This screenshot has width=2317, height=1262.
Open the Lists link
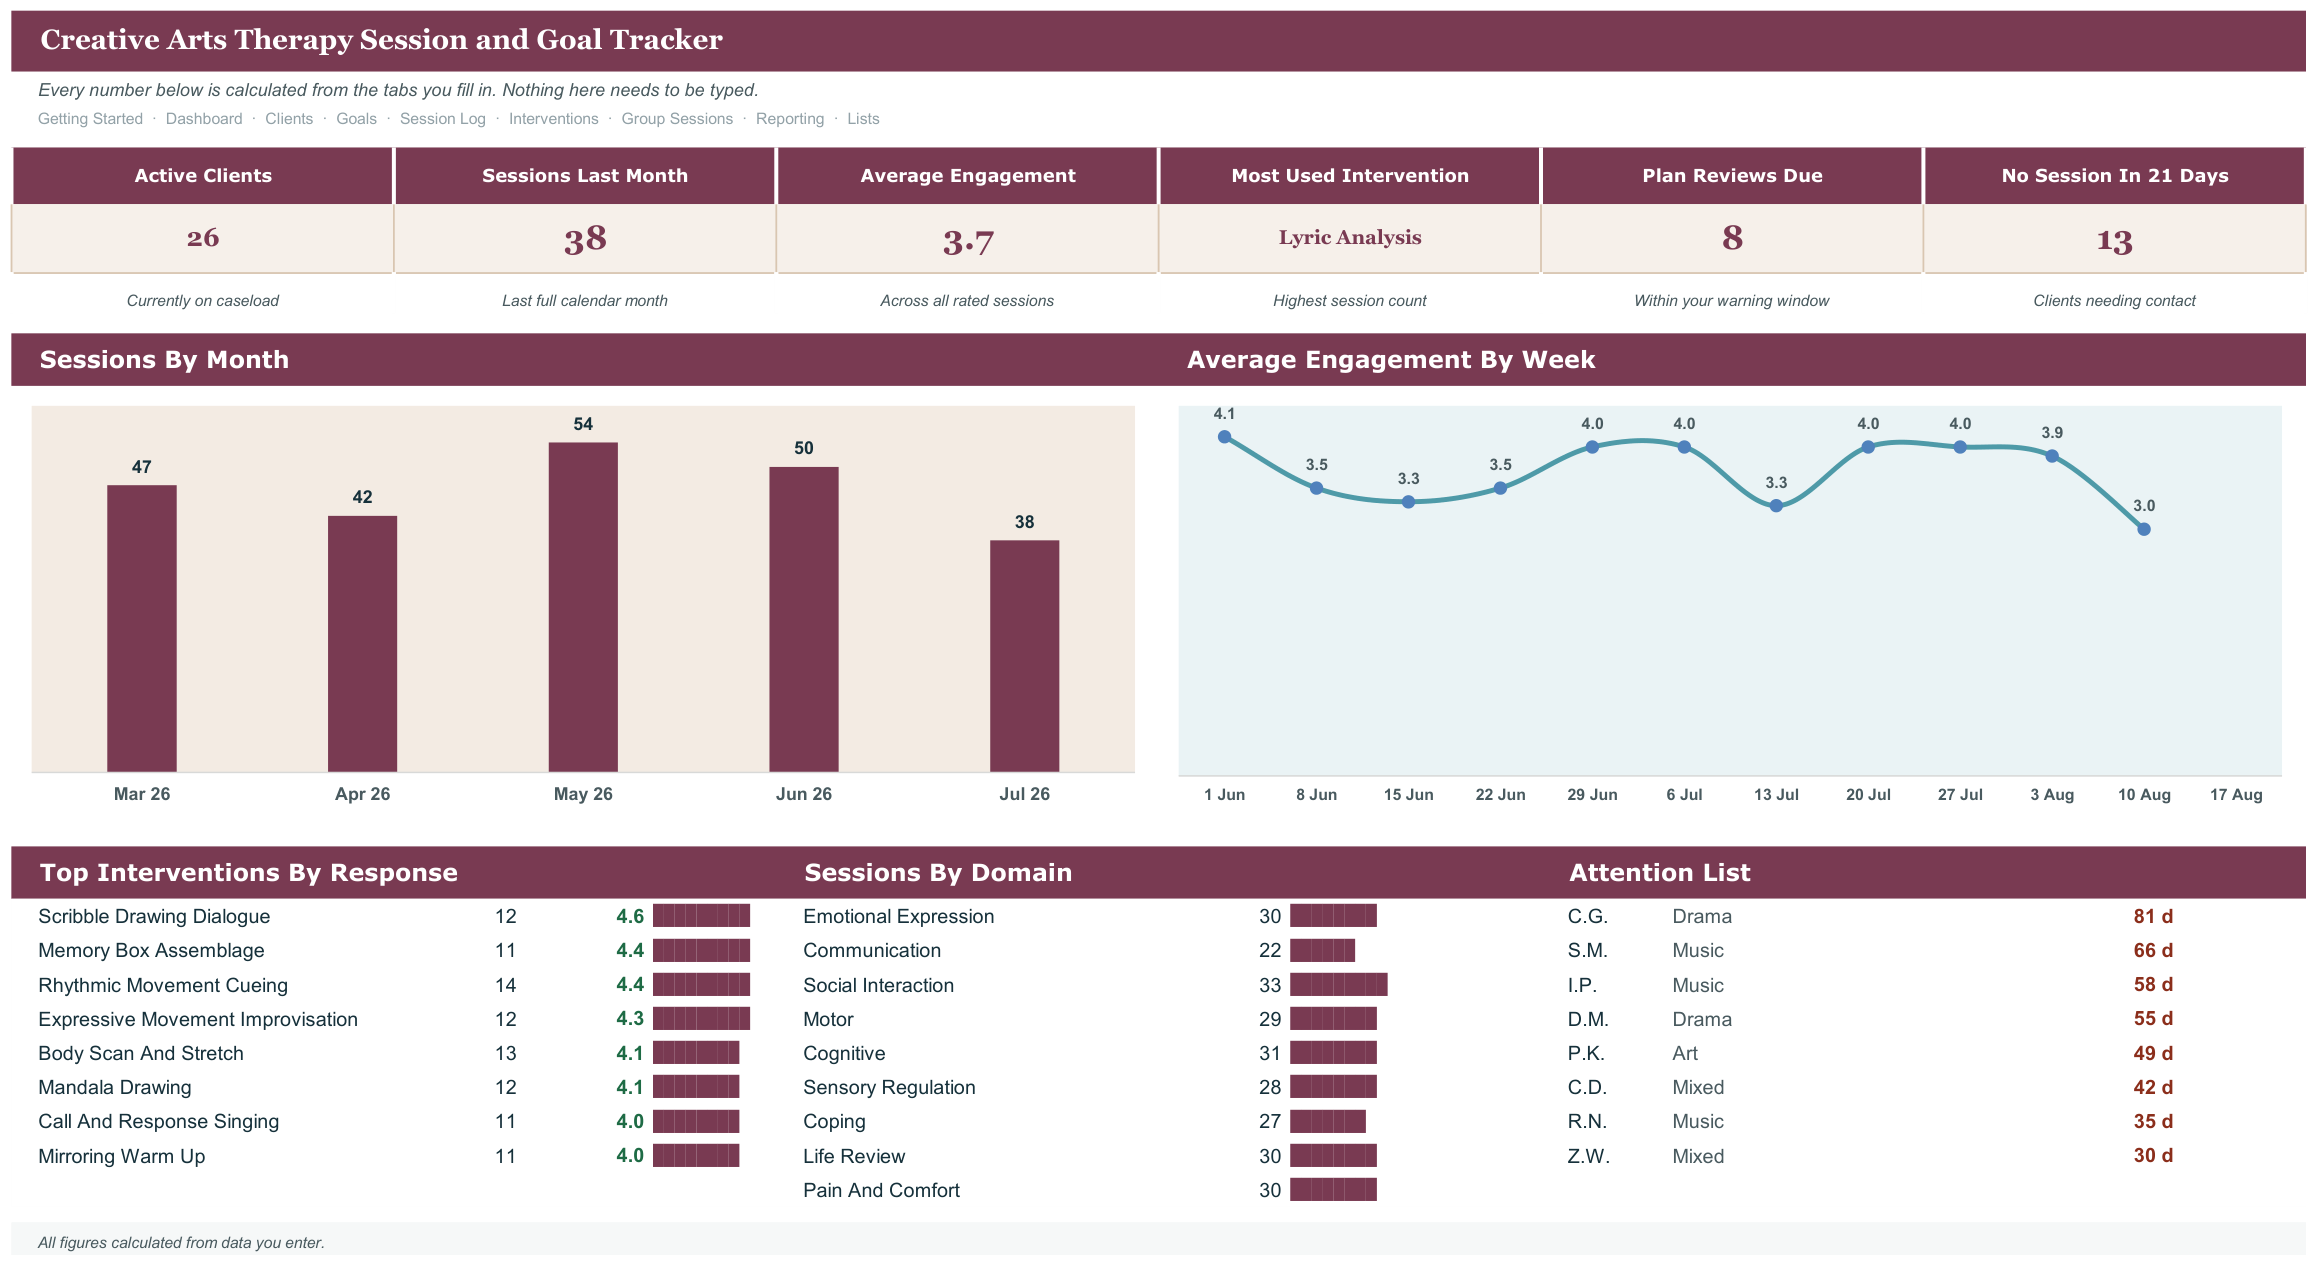point(863,119)
